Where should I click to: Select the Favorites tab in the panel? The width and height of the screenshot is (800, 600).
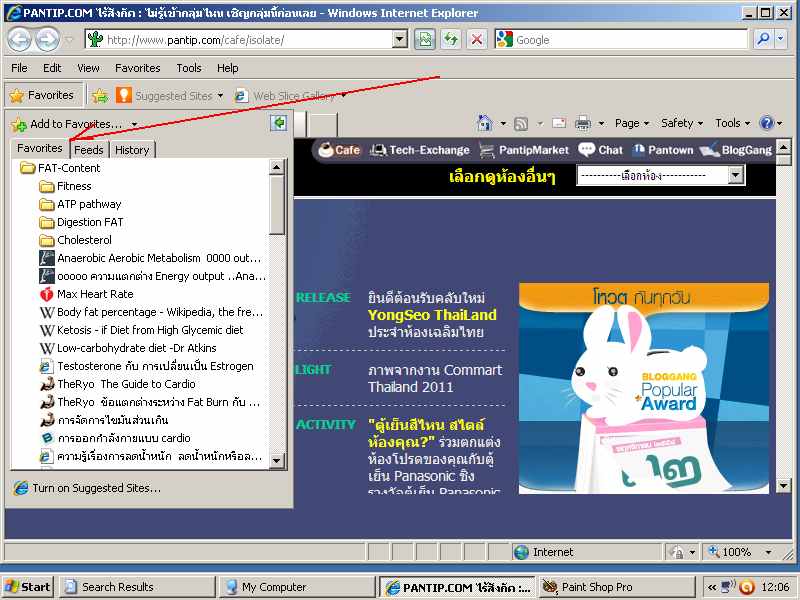tap(40, 148)
